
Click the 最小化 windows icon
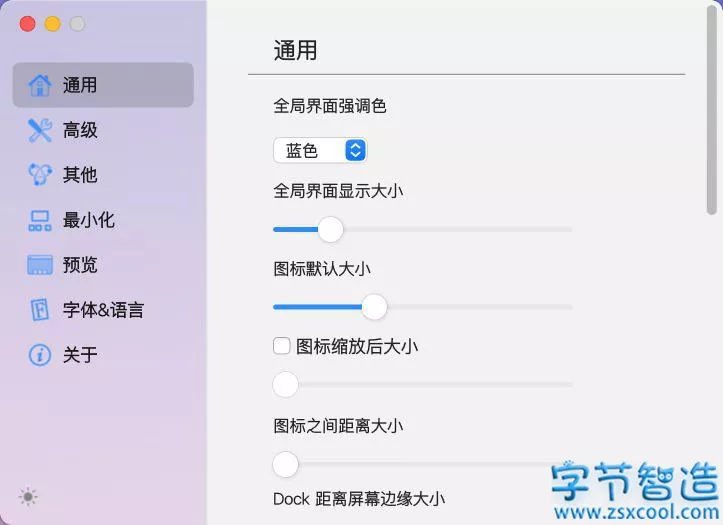click(40, 220)
